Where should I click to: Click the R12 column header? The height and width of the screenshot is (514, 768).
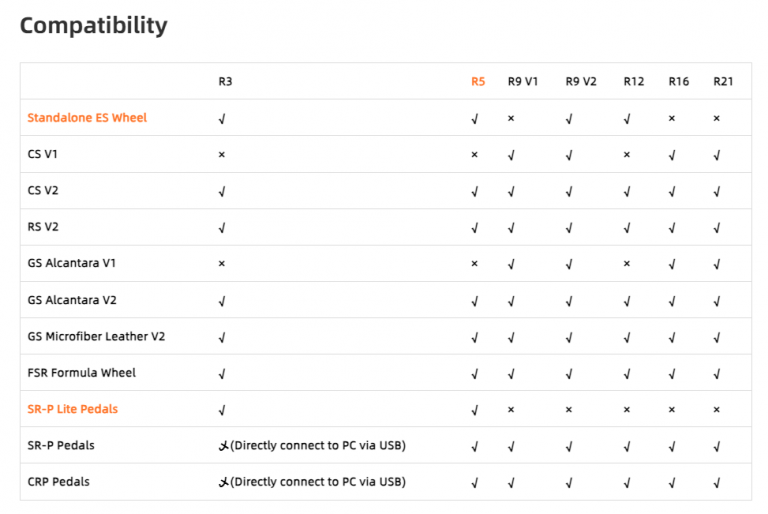634,81
